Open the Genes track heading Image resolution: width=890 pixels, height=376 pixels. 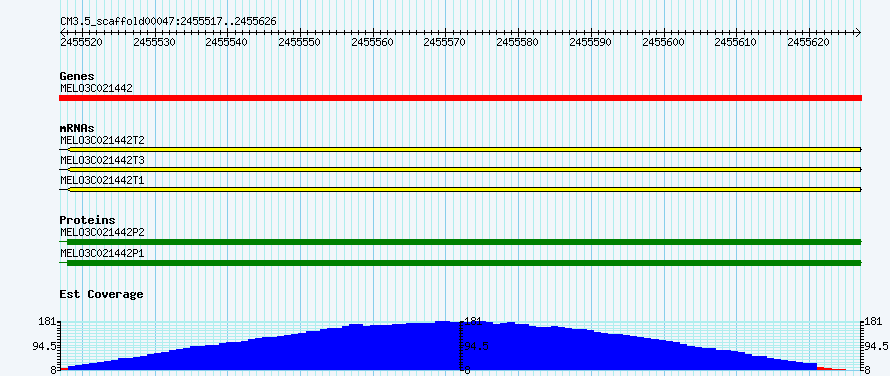[x=77, y=76]
